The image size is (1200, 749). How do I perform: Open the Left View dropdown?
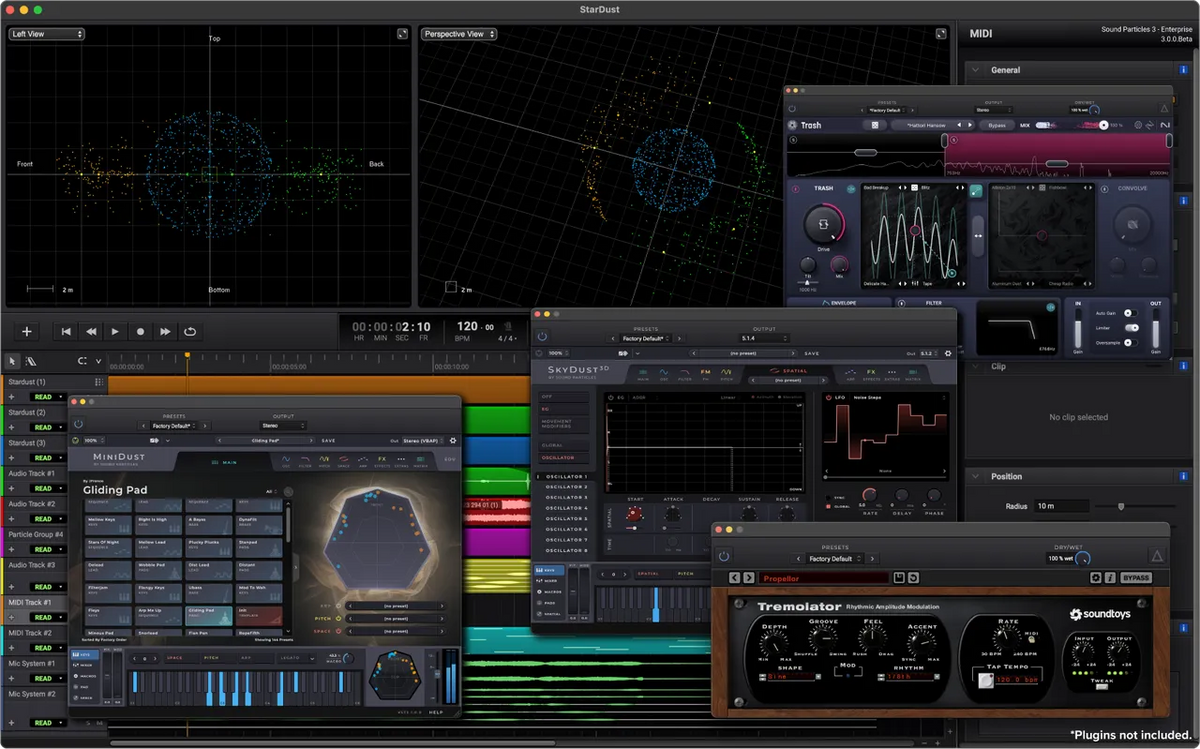pos(45,33)
